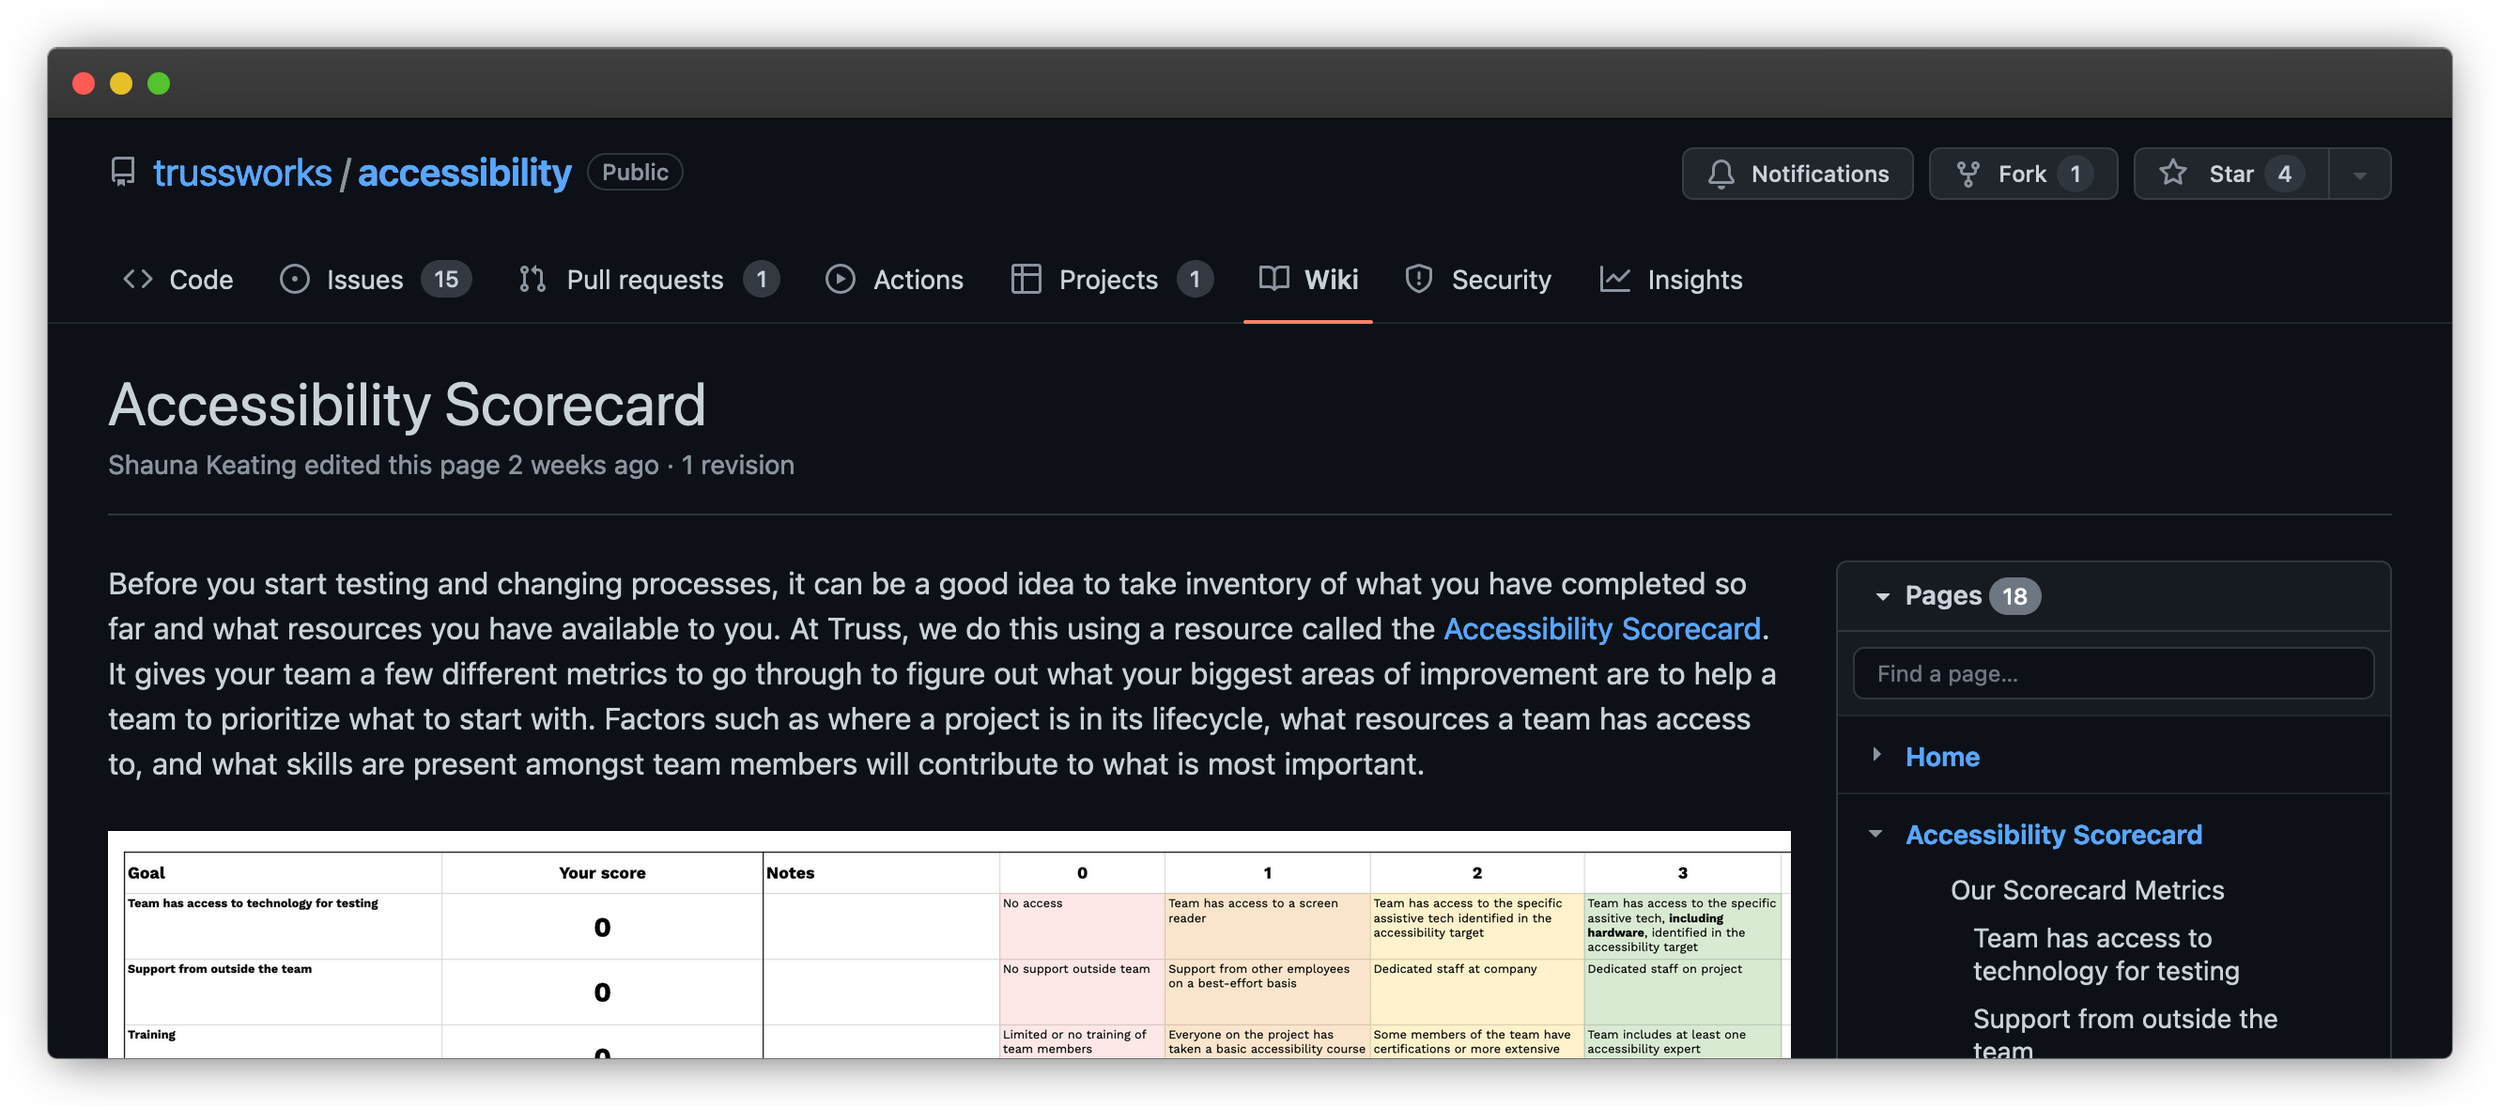Open the Star options dropdown arrow
Viewport: 2500px width, 1106px height.
click(x=2358, y=173)
